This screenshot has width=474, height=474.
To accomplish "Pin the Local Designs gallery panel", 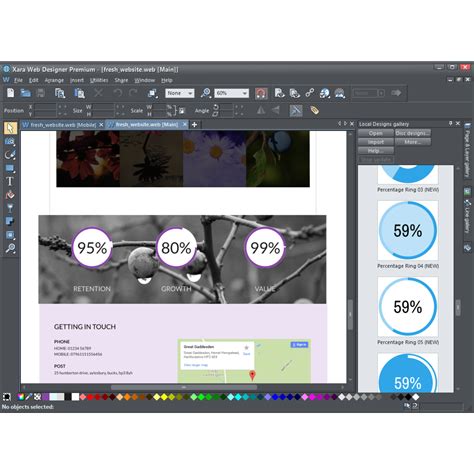I will (450, 123).
